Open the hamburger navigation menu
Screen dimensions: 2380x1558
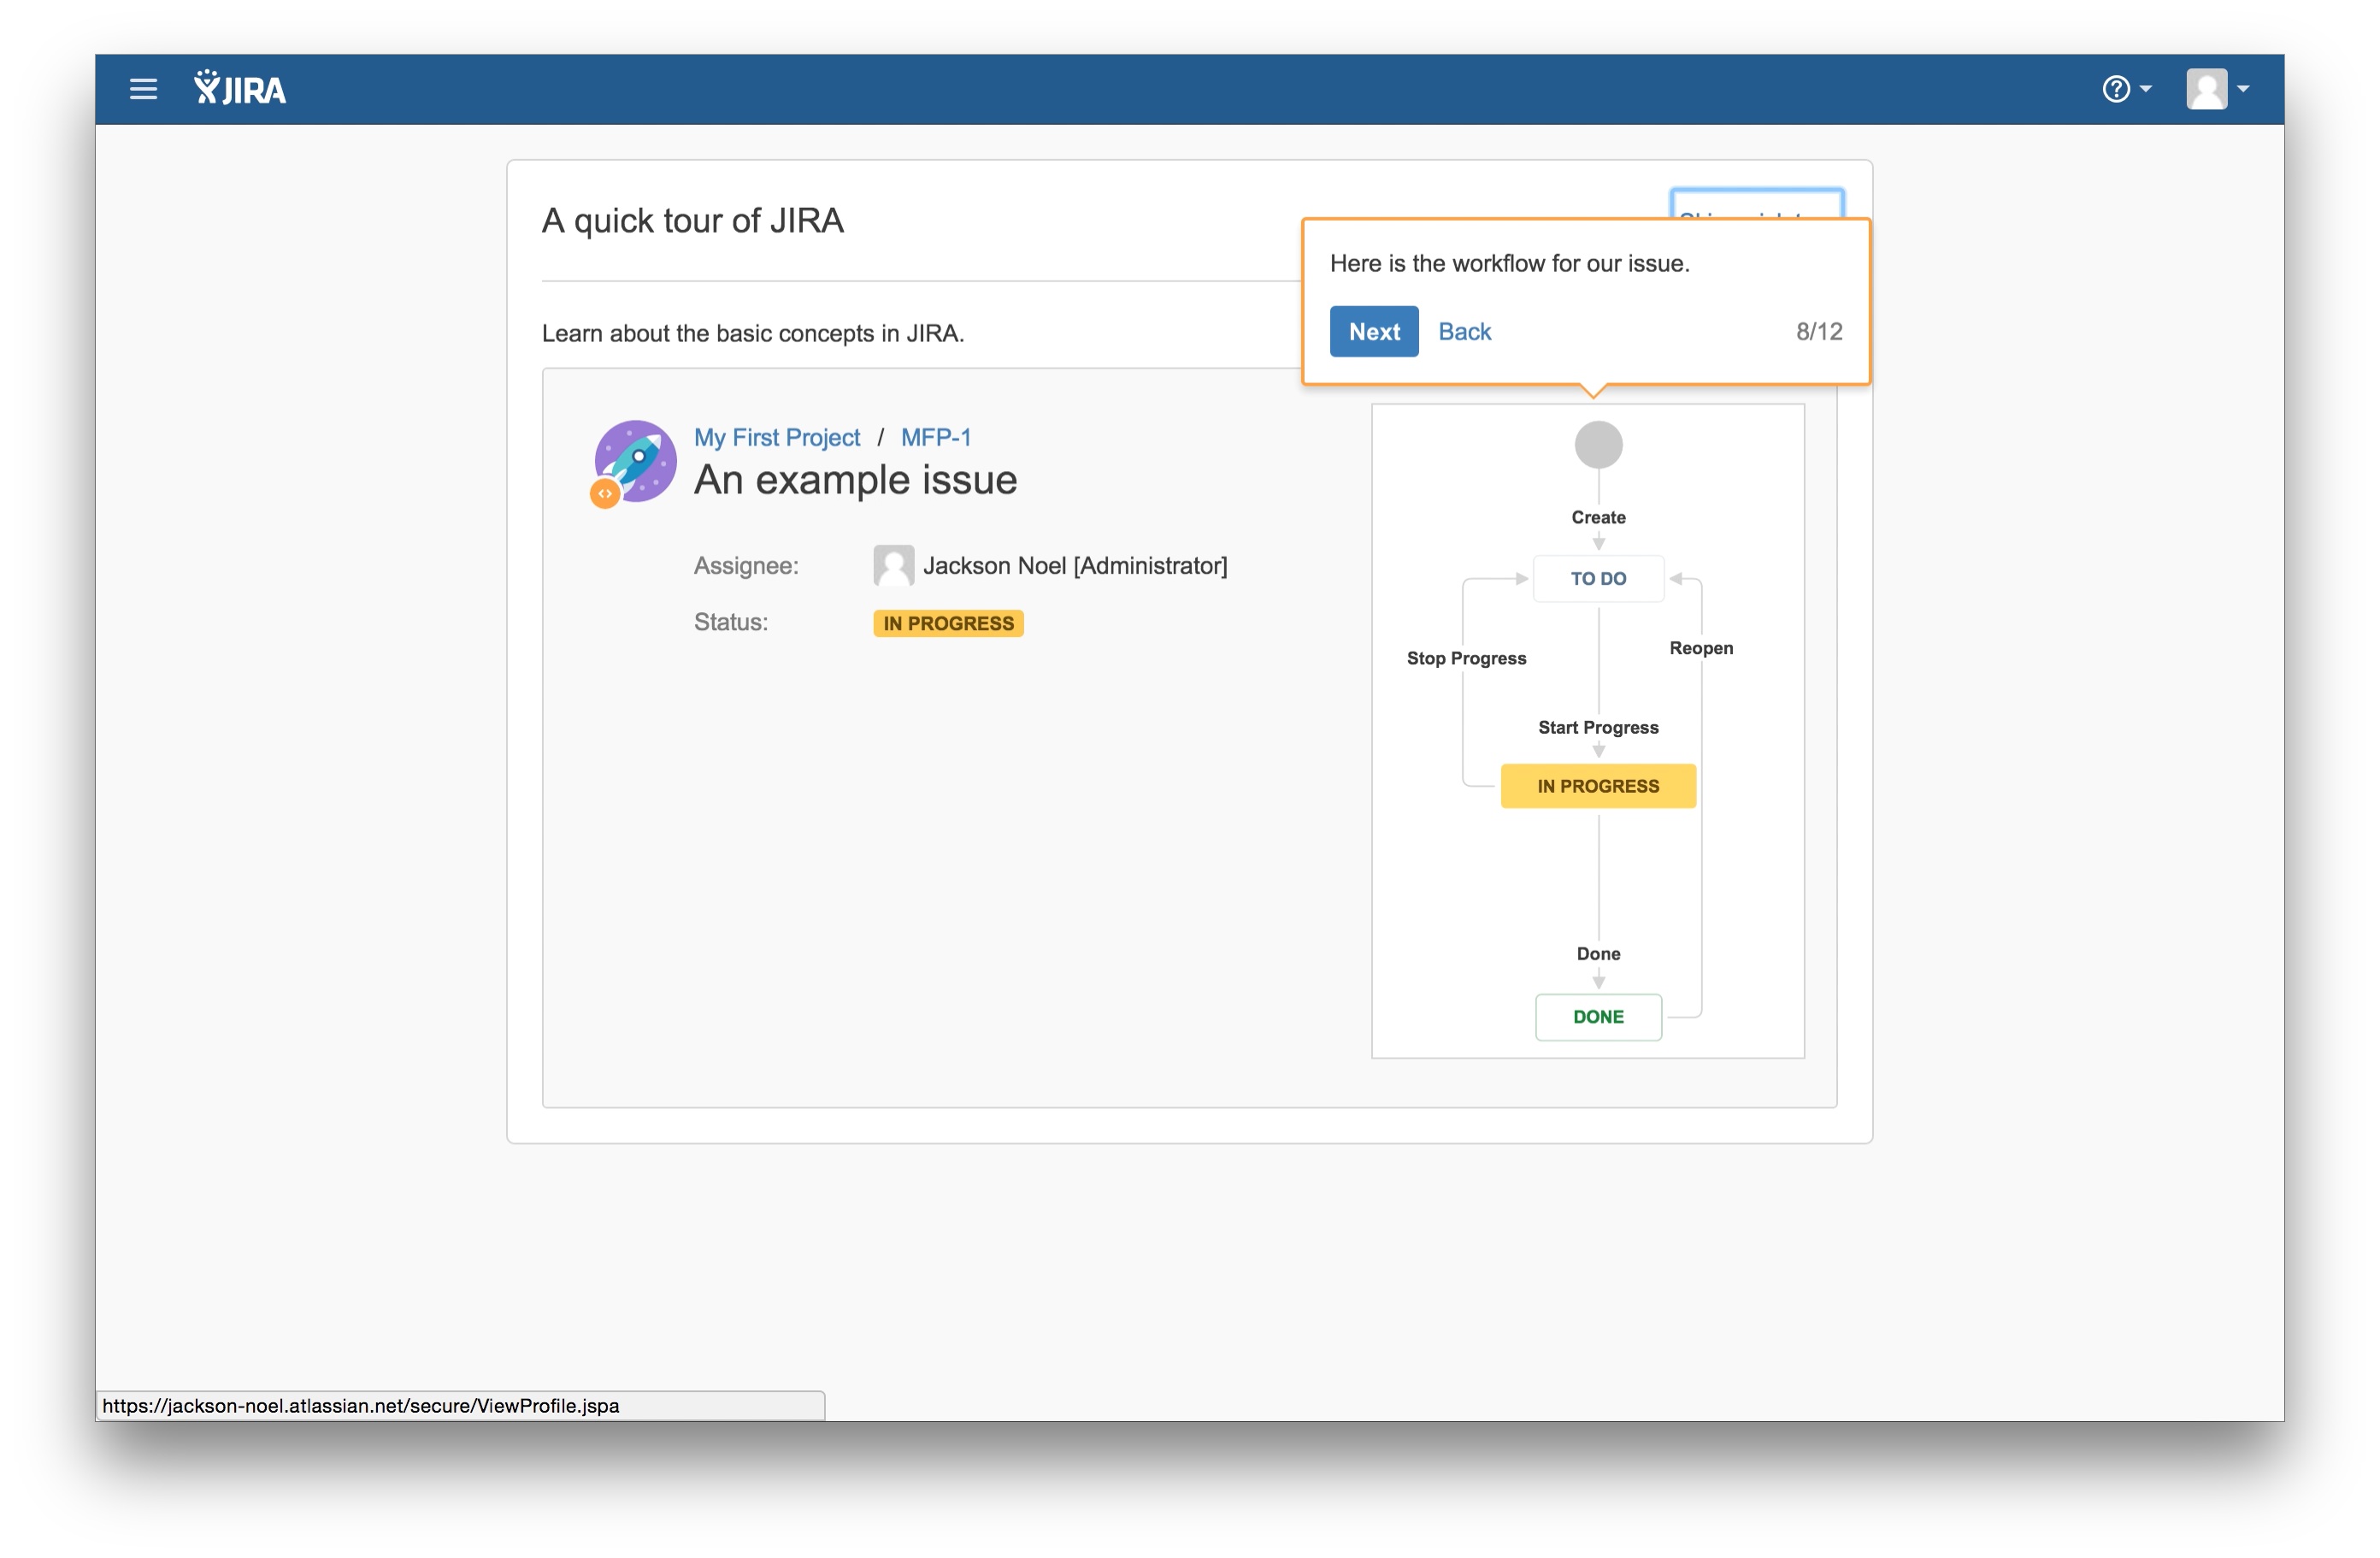click(143, 89)
